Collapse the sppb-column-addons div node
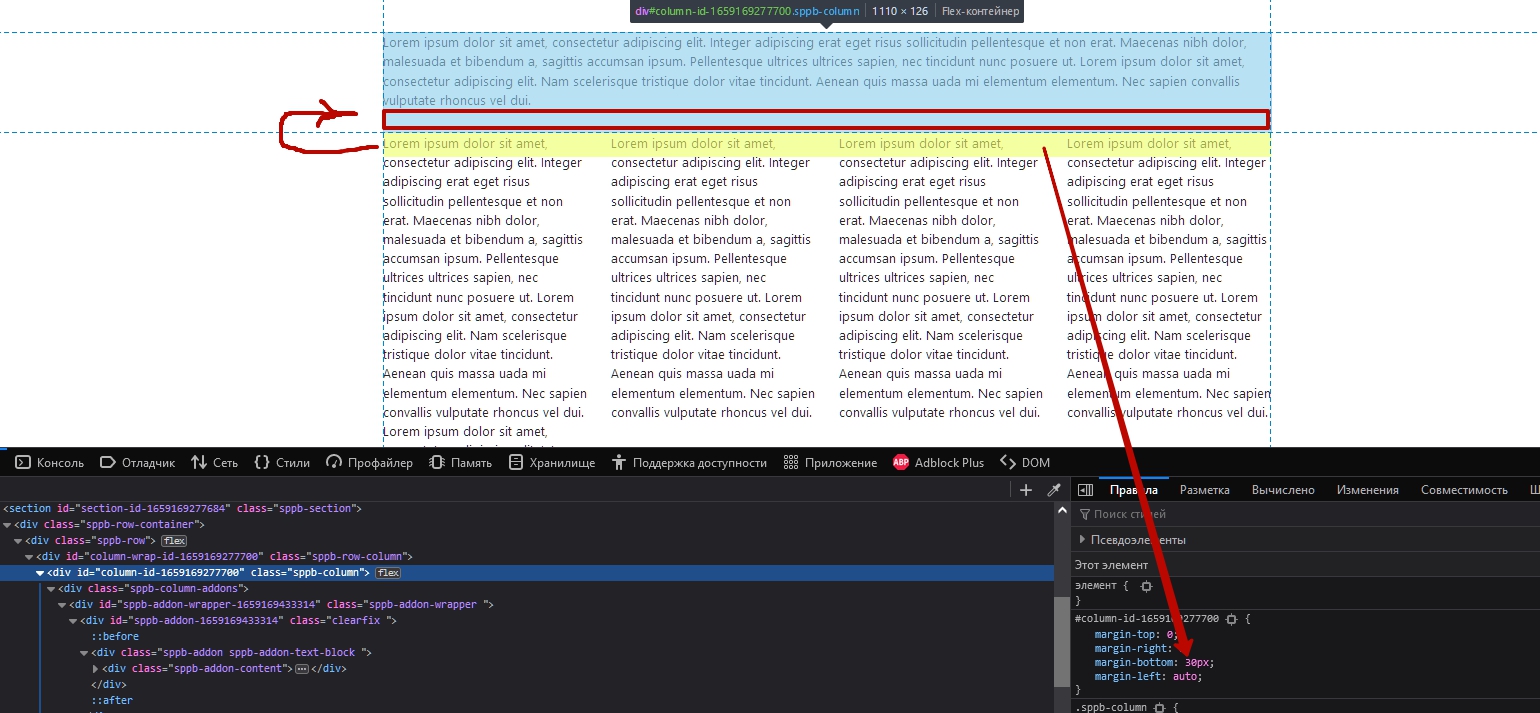 (51, 588)
